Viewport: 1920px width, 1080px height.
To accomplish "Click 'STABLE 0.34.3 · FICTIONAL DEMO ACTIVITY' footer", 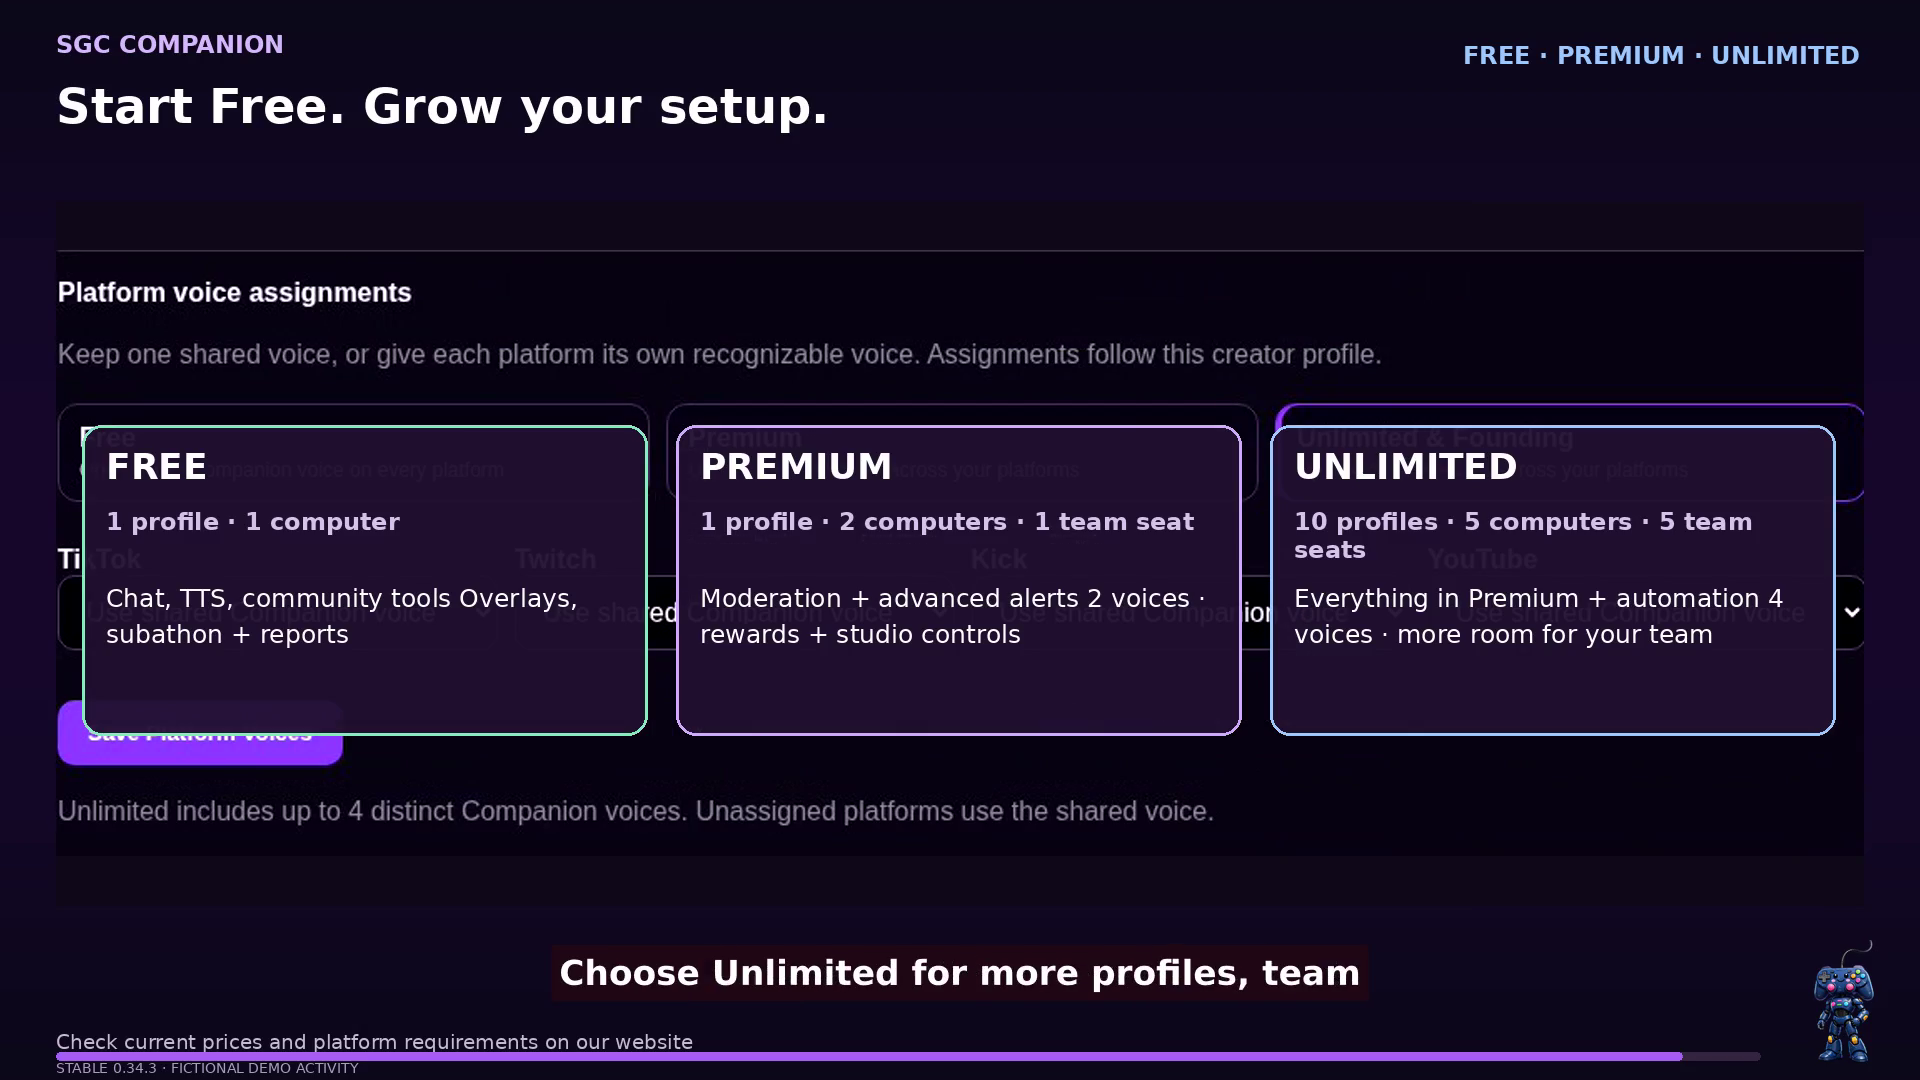I will 207,1068.
